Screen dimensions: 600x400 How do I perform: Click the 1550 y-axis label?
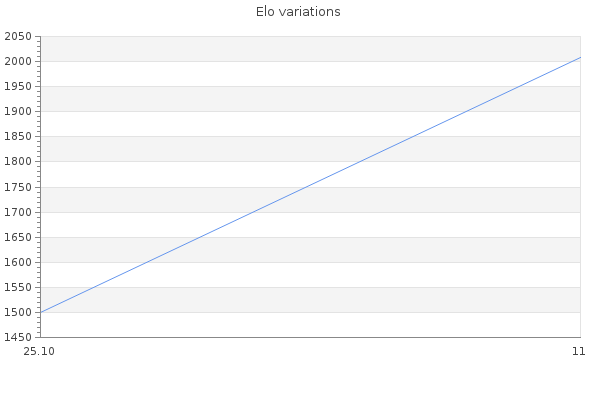(x=19, y=287)
